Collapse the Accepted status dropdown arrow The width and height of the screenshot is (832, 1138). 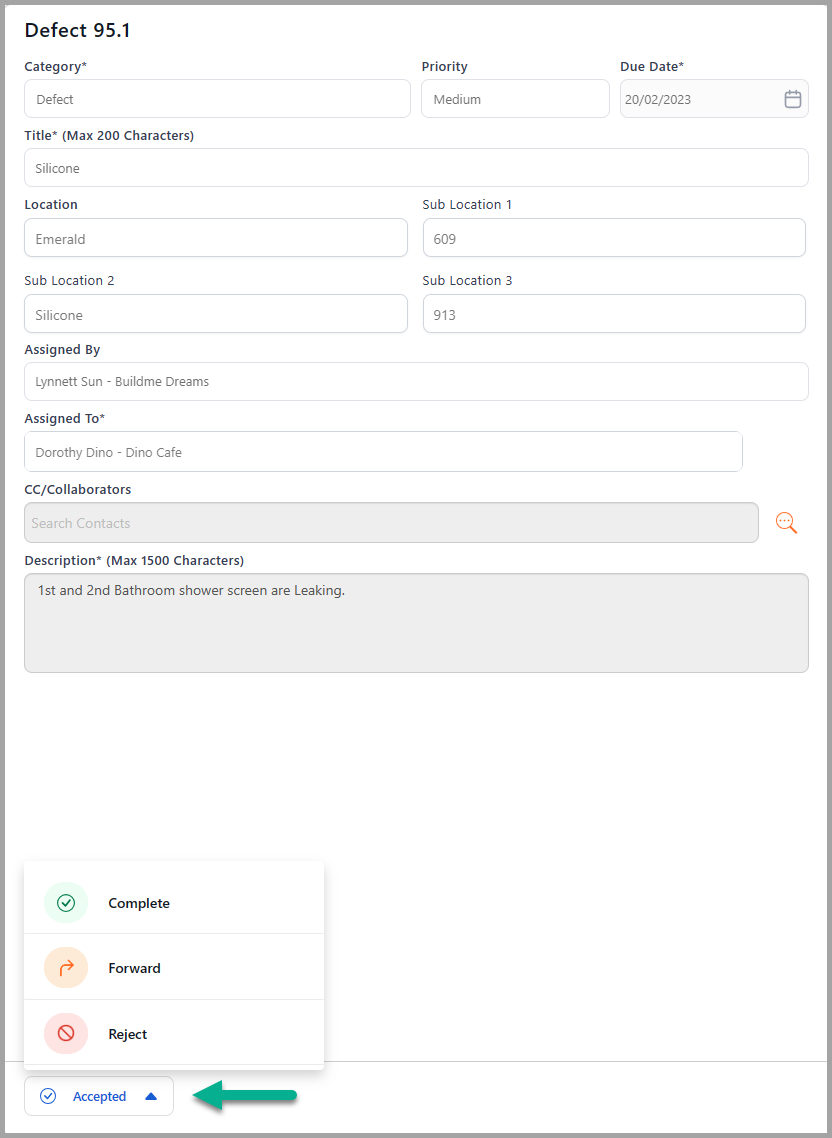151,1096
